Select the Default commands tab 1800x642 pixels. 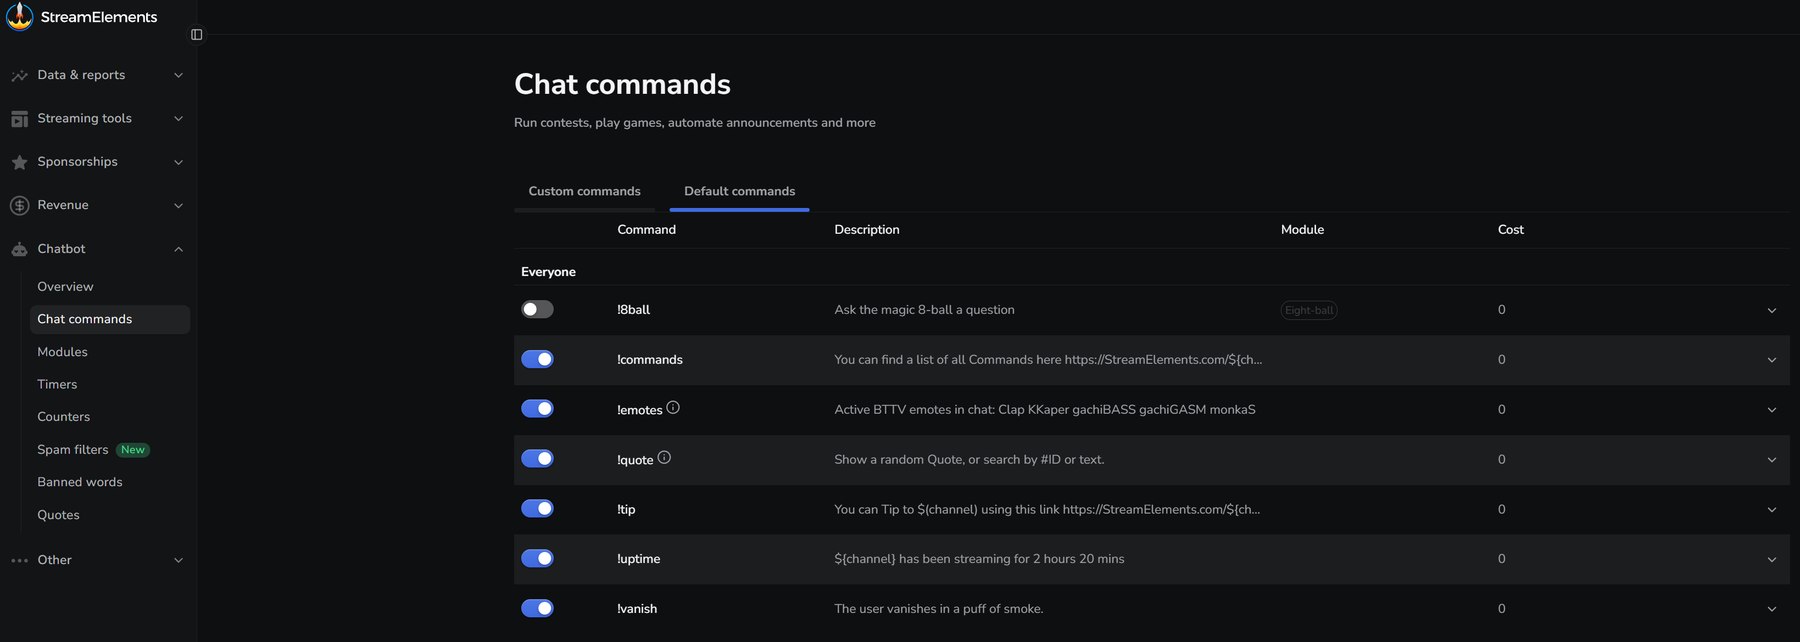coord(739,191)
